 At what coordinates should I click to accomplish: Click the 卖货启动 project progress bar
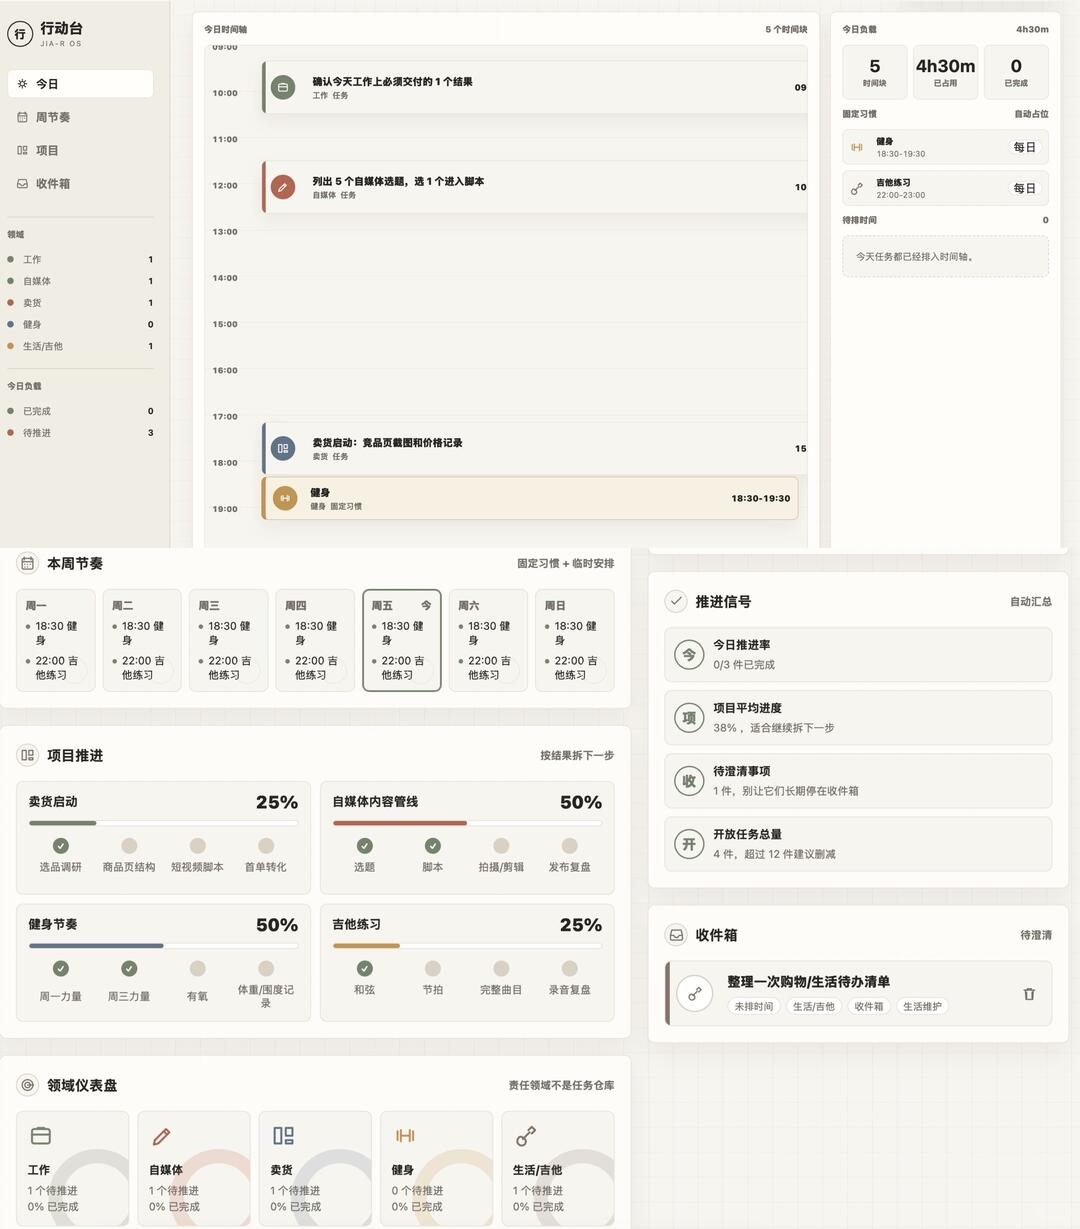click(163, 823)
